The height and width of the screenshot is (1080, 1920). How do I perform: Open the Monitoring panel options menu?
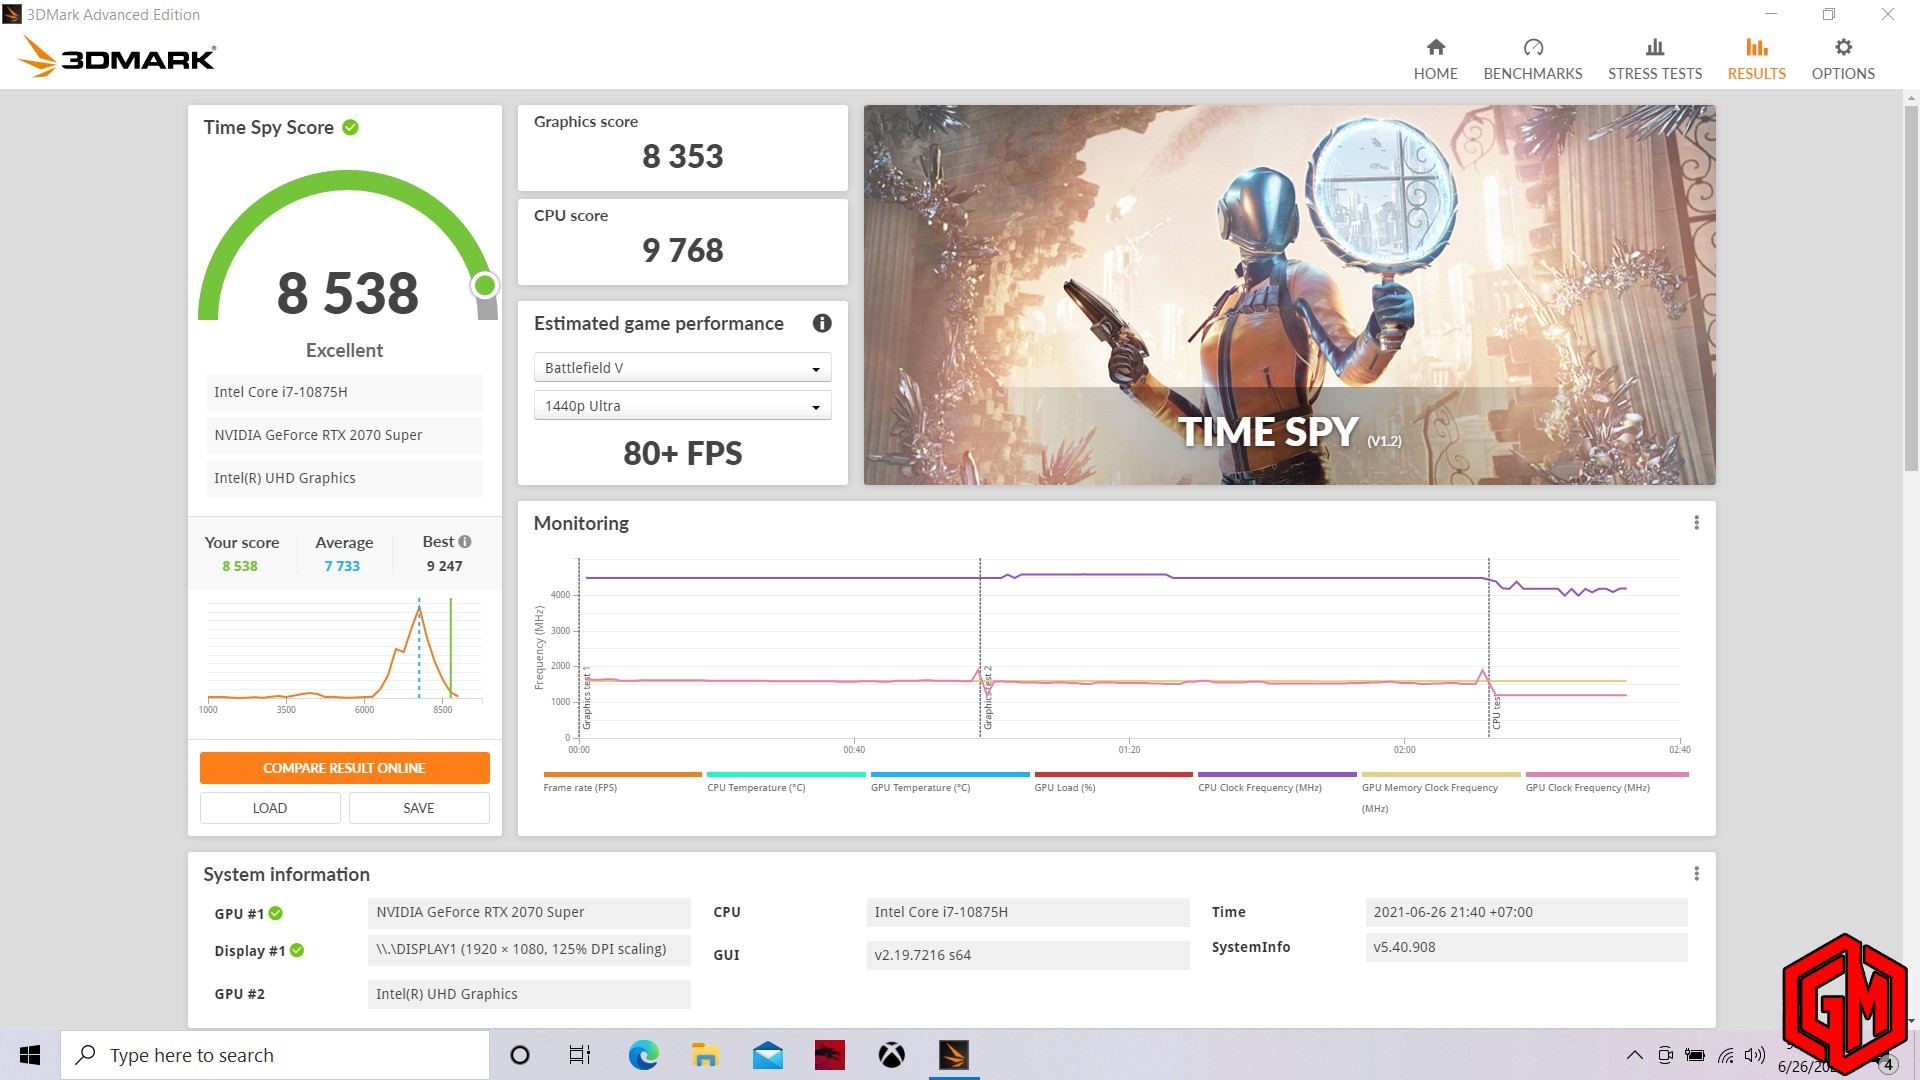click(x=1696, y=523)
